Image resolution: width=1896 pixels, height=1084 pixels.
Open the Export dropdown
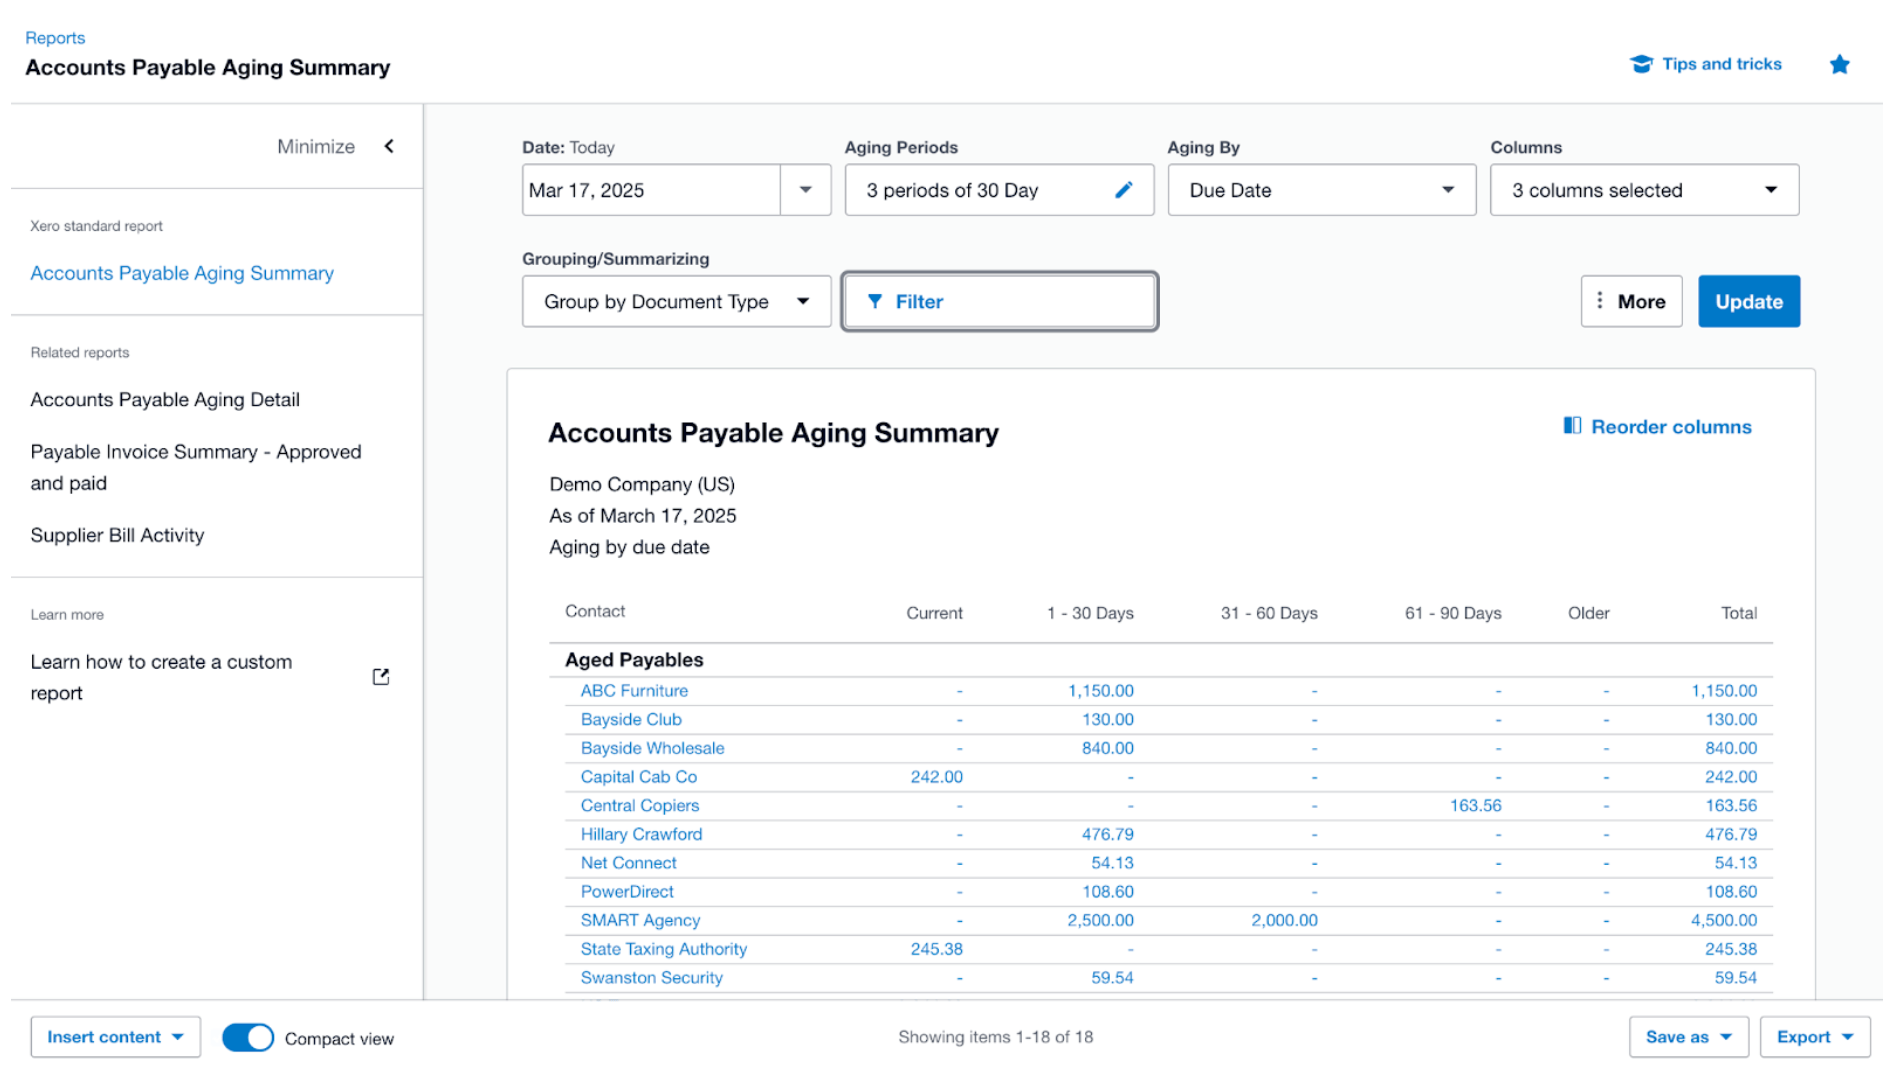[1813, 1037]
